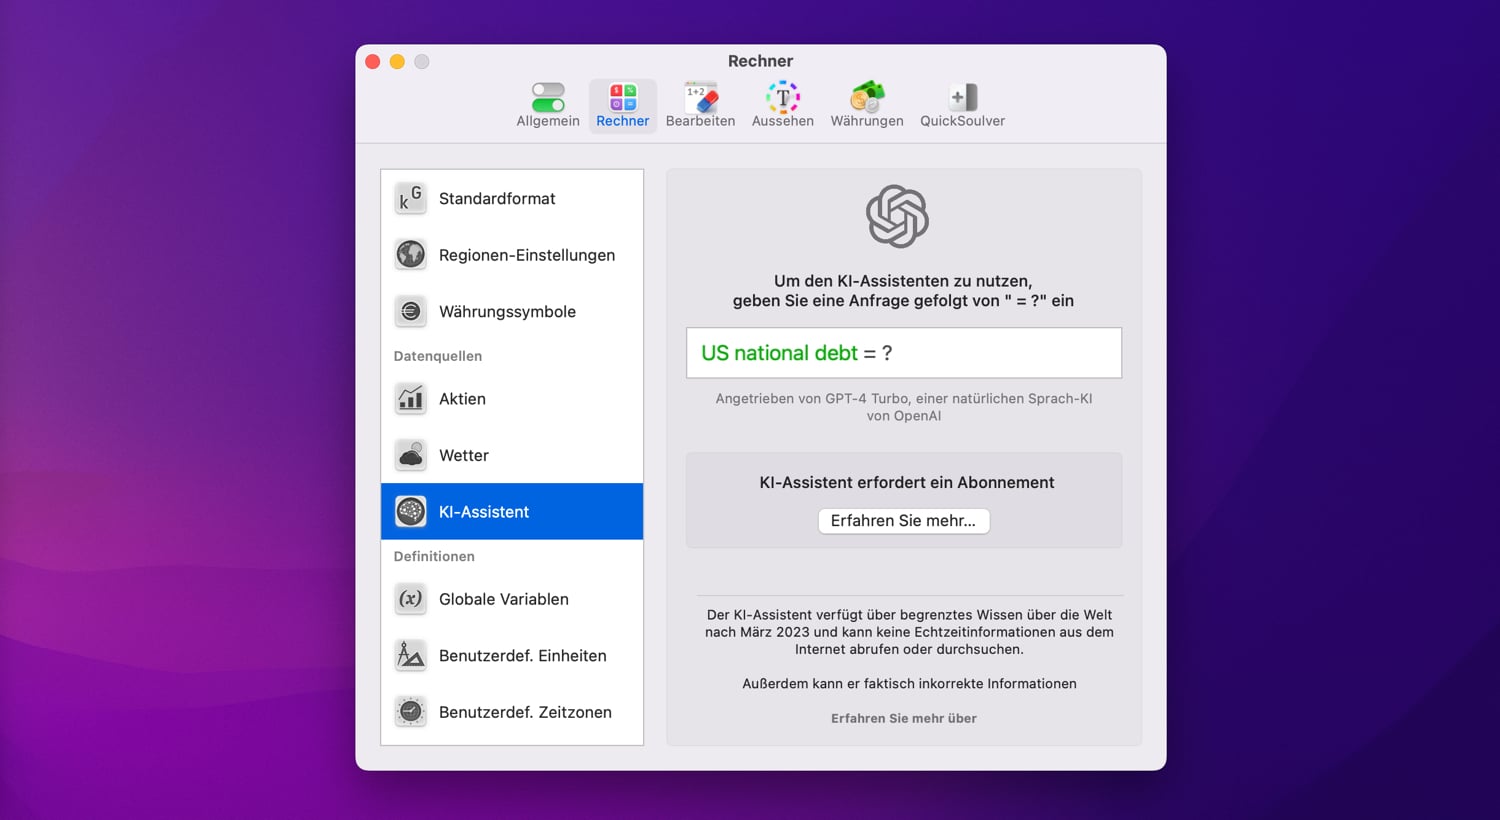Click the Erfahren Sie mehr... button
This screenshot has height=820, width=1500.
(x=904, y=520)
